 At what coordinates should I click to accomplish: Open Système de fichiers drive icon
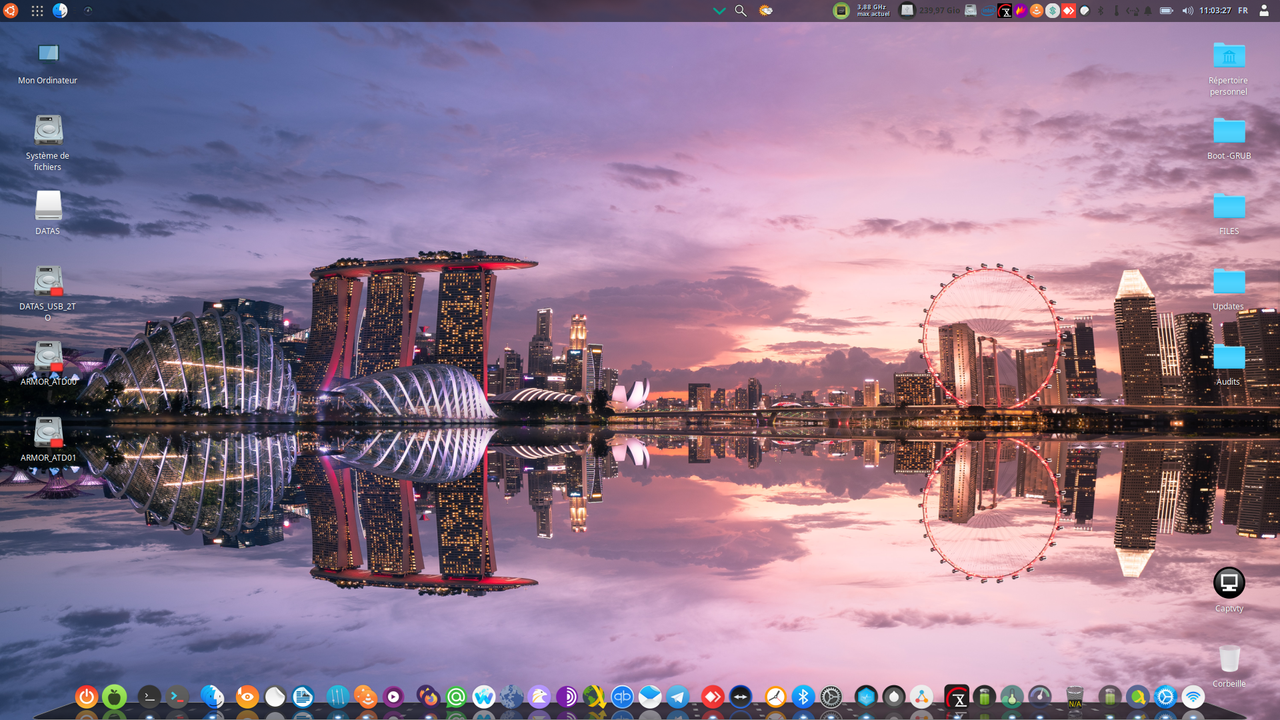(x=48, y=130)
